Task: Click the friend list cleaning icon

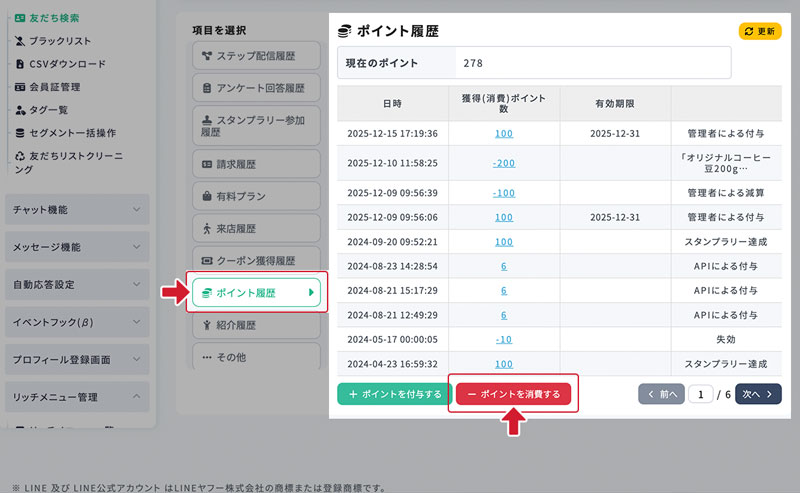Action: [21, 156]
